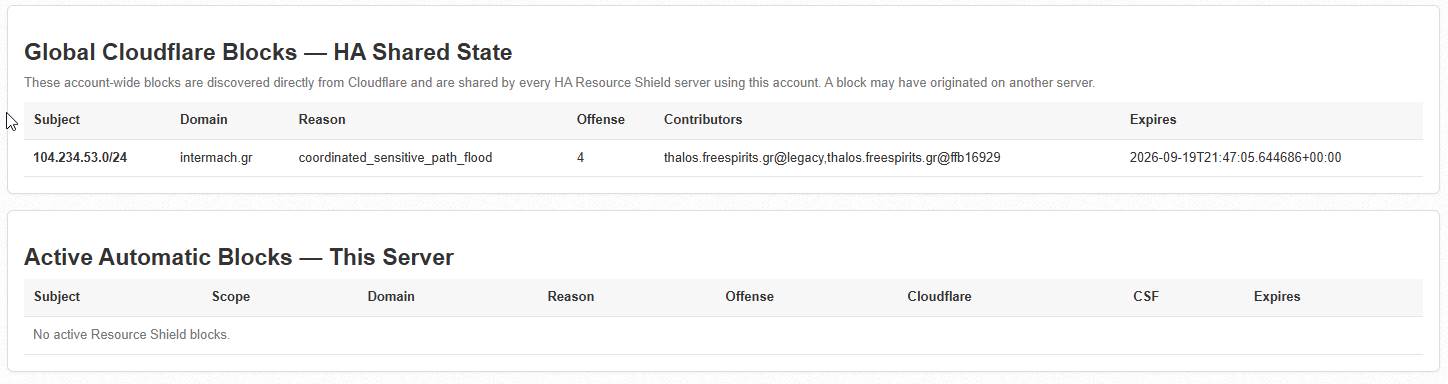Click the Offense header in the global table
Viewport: 1448px width, 384px height.
tap(601, 120)
